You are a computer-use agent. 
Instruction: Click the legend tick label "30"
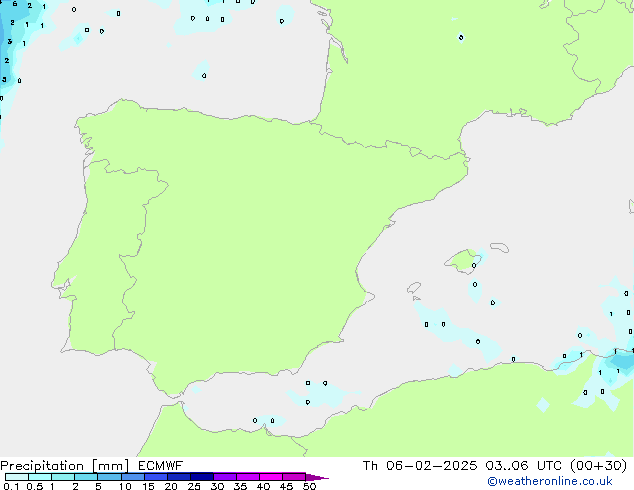[x=217, y=486]
